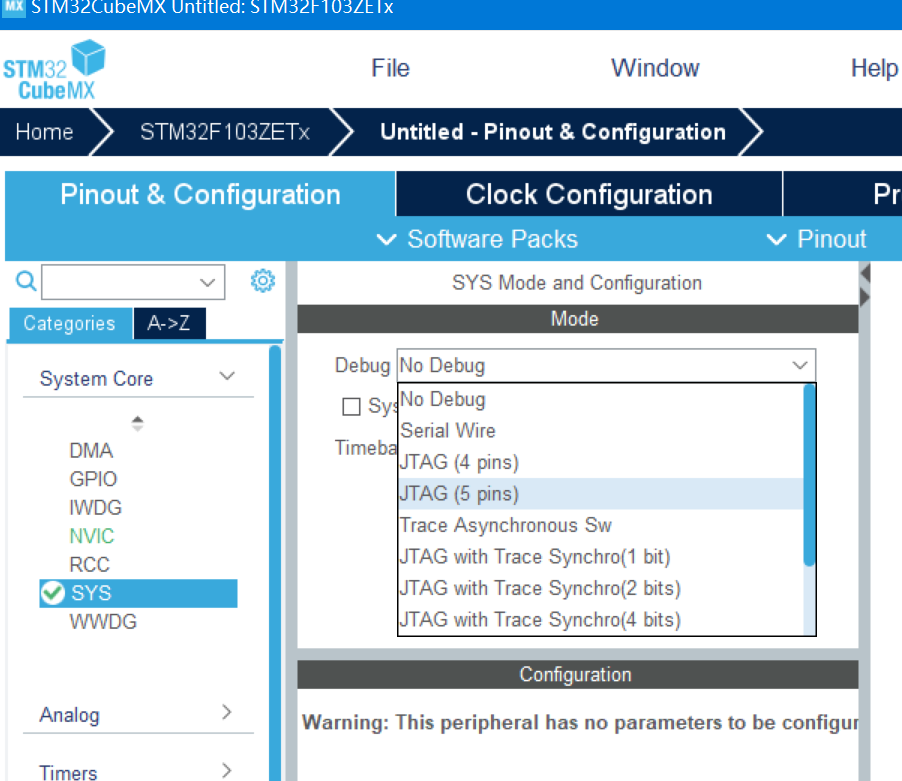Open the category settings gear icon
This screenshot has width=902, height=781.
point(263,281)
